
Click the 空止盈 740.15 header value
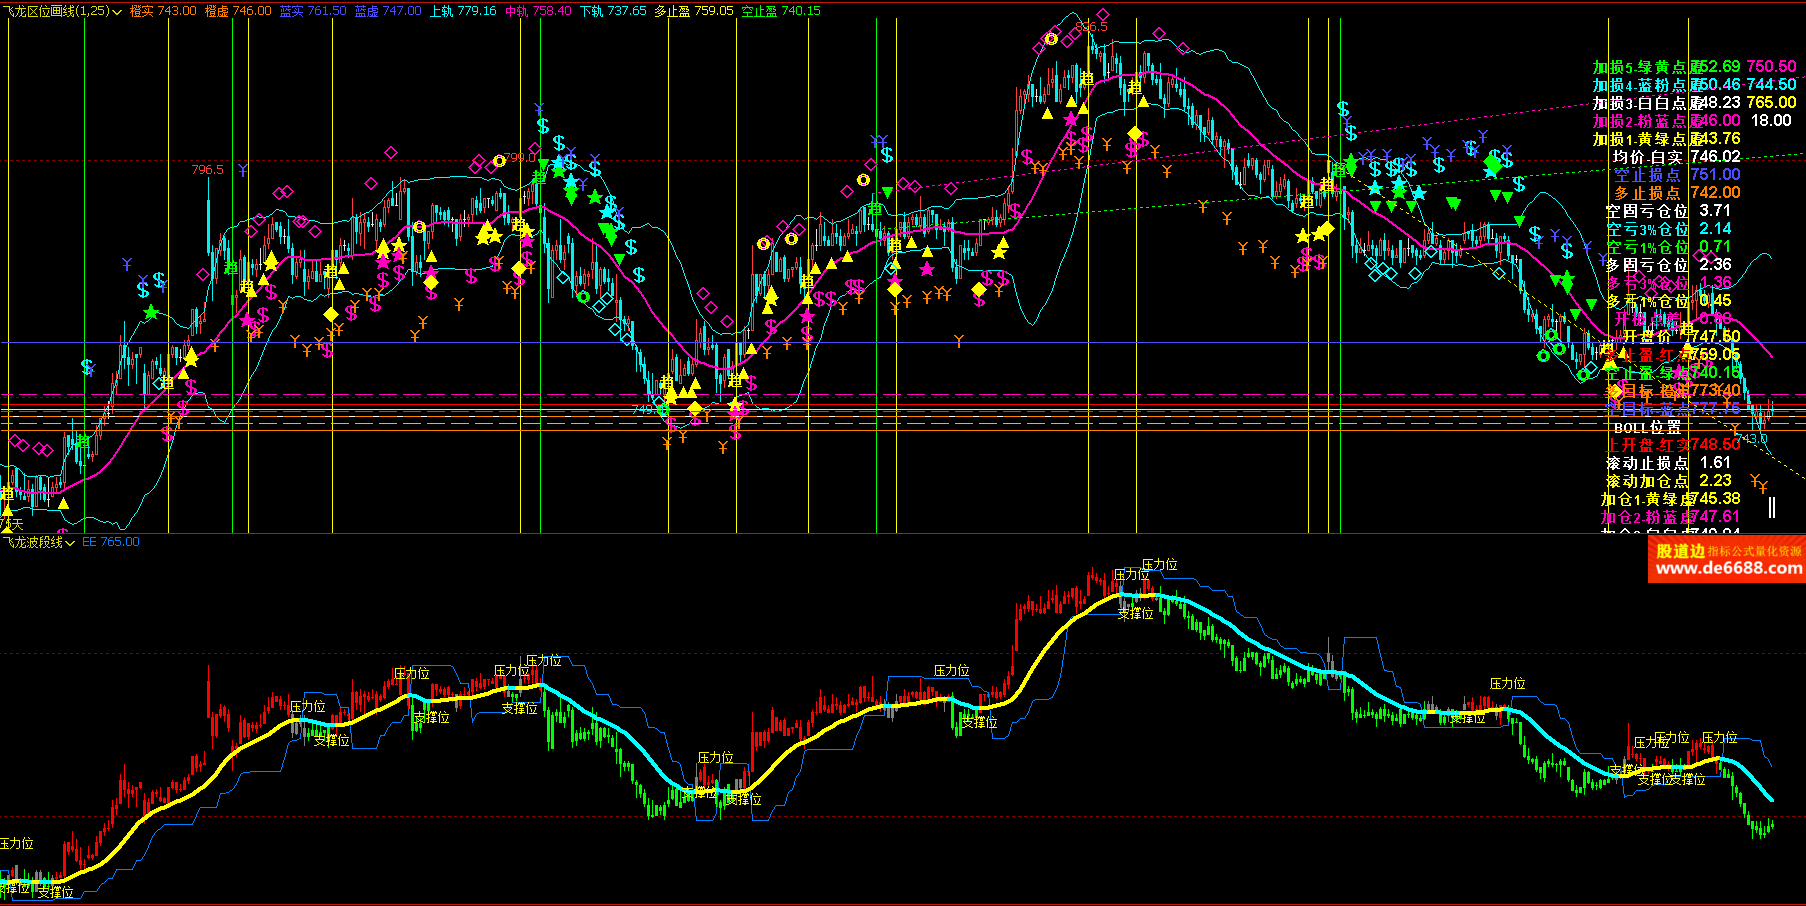click(x=781, y=11)
